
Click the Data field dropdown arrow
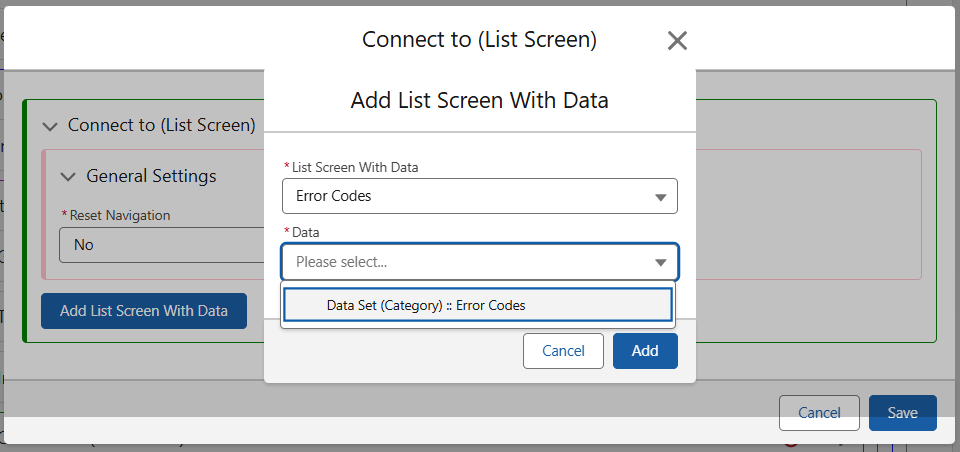(x=660, y=263)
